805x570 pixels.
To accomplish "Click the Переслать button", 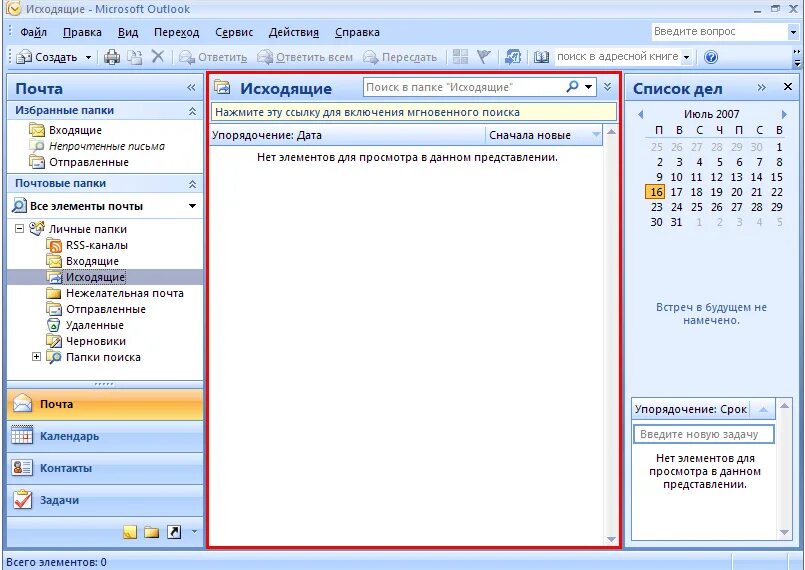I will 400,57.
